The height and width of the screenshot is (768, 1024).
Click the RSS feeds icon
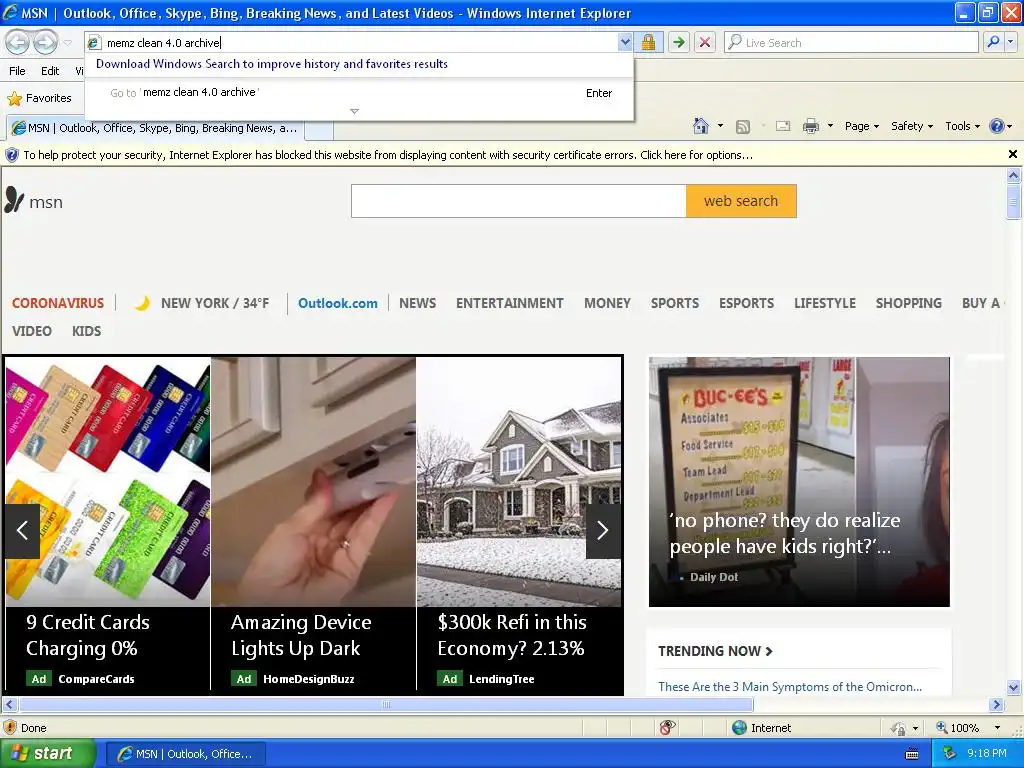pyautogui.click(x=743, y=127)
